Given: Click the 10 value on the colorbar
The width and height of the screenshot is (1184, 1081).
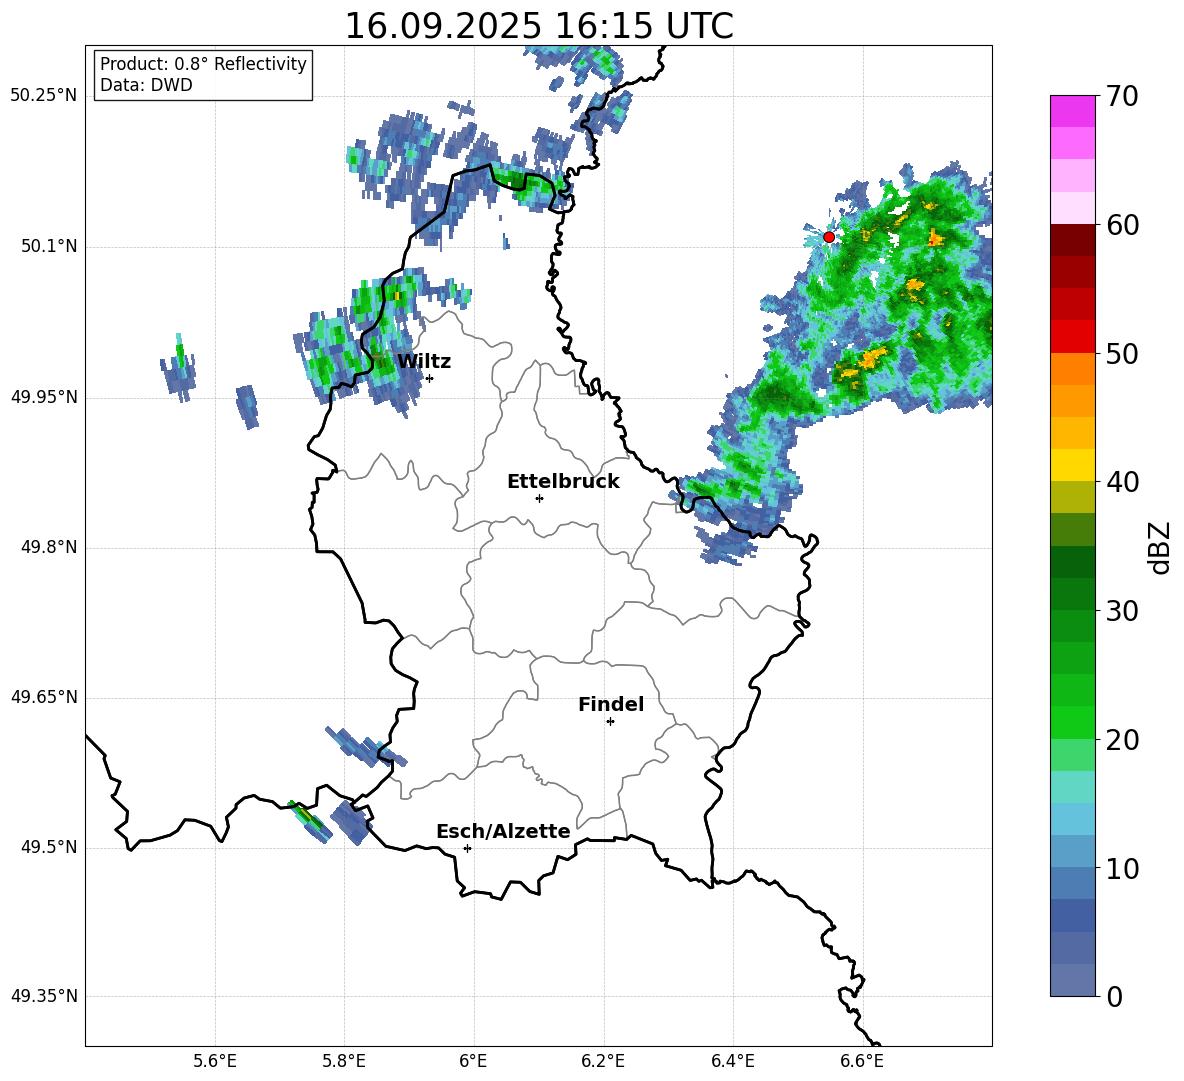Looking at the screenshot, I should (1122, 869).
